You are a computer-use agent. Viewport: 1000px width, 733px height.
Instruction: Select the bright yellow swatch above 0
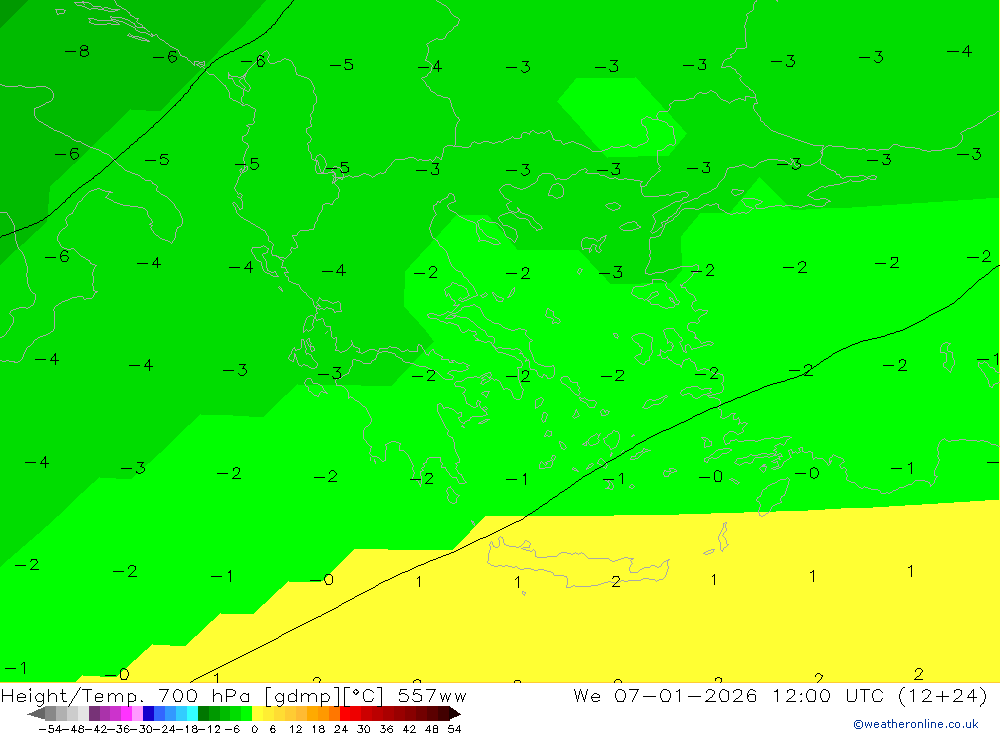point(258,714)
